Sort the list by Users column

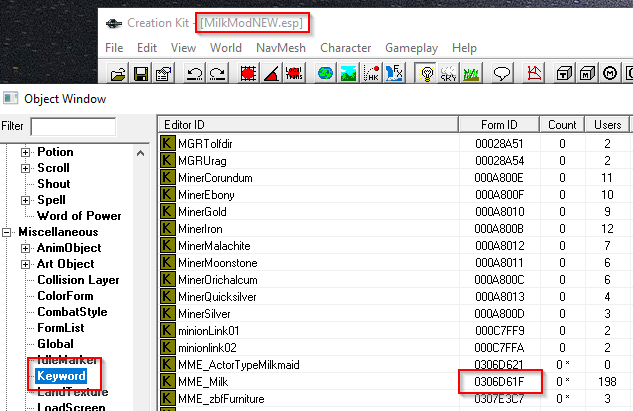607,125
